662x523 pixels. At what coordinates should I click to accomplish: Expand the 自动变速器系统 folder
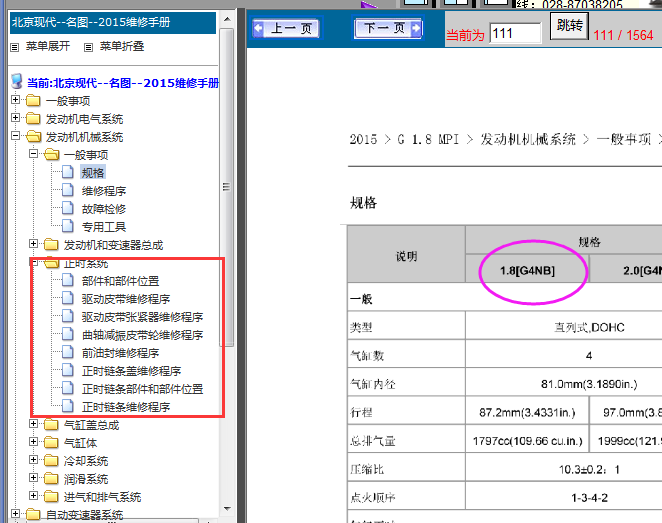tap(16, 513)
